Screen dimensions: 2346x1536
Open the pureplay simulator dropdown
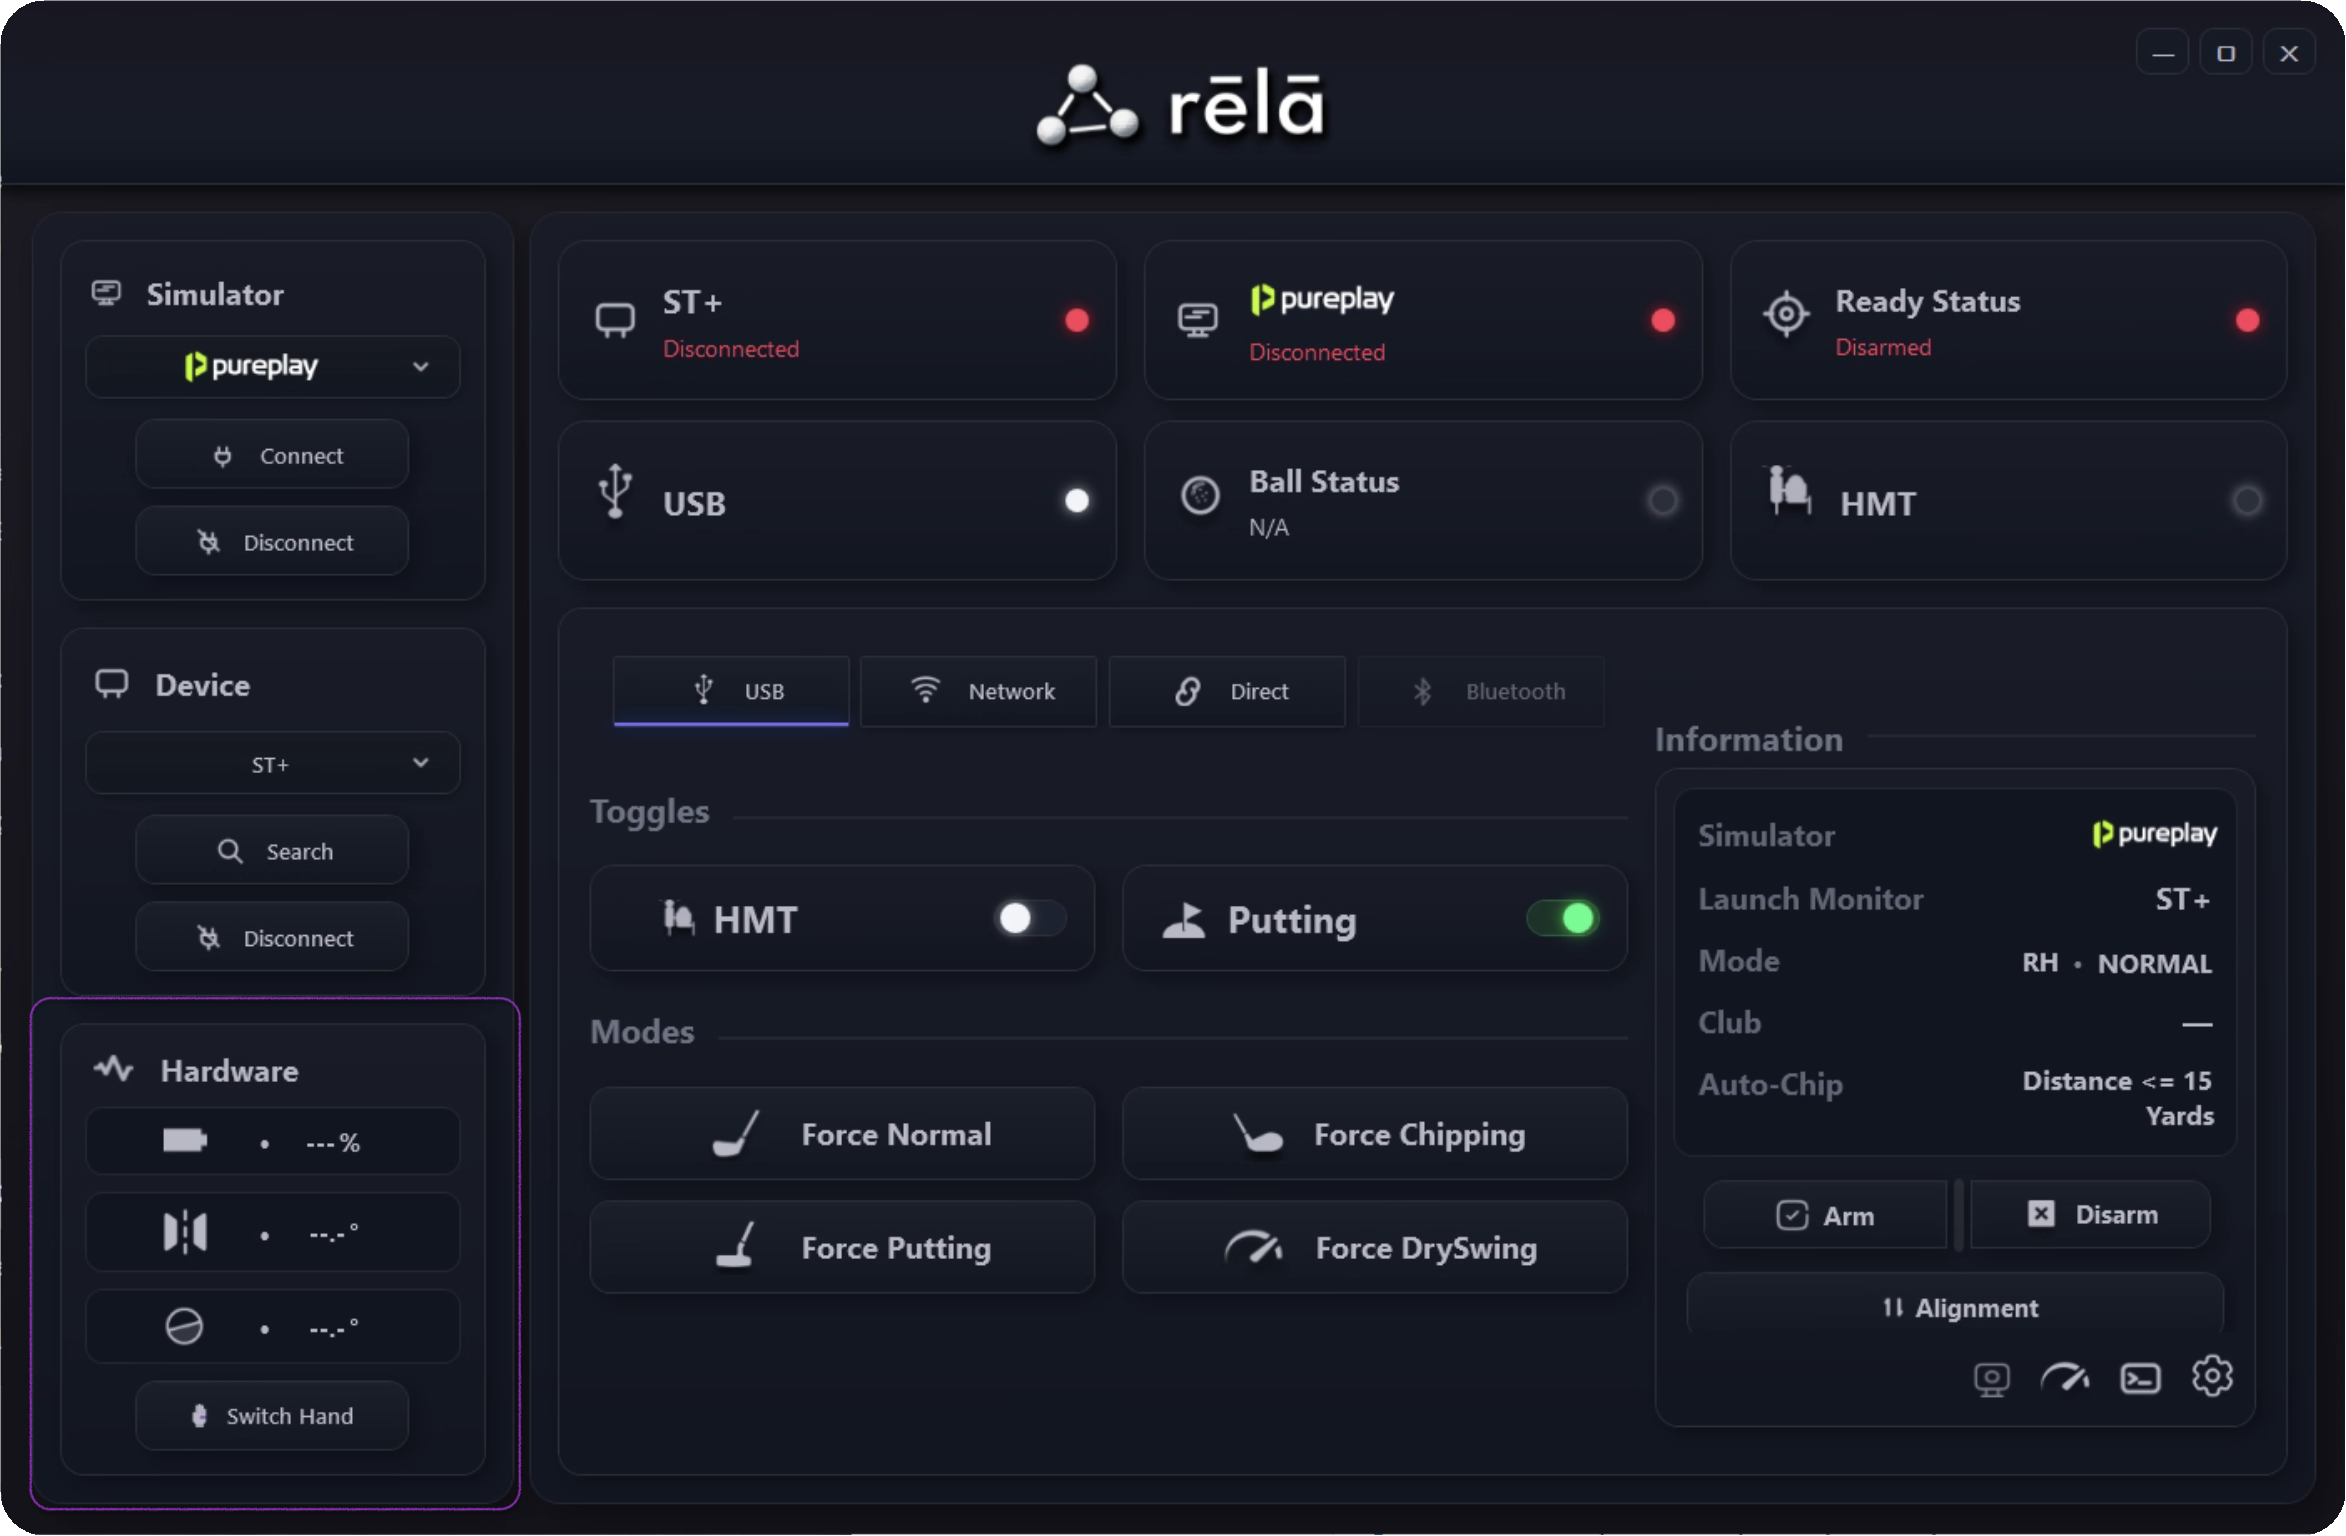click(x=272, y=366)
